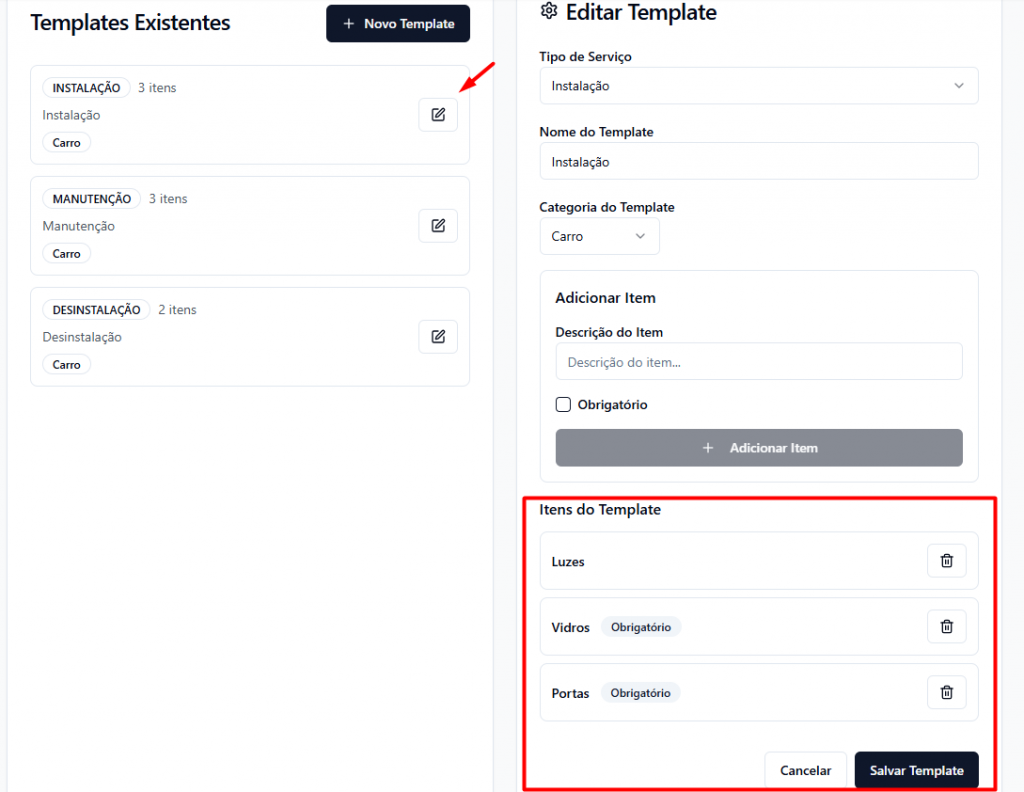Delete the Vidros item with trash icon
This screenshot has width=1024, height=792.
pyautogui.click(x=946, y=627)
